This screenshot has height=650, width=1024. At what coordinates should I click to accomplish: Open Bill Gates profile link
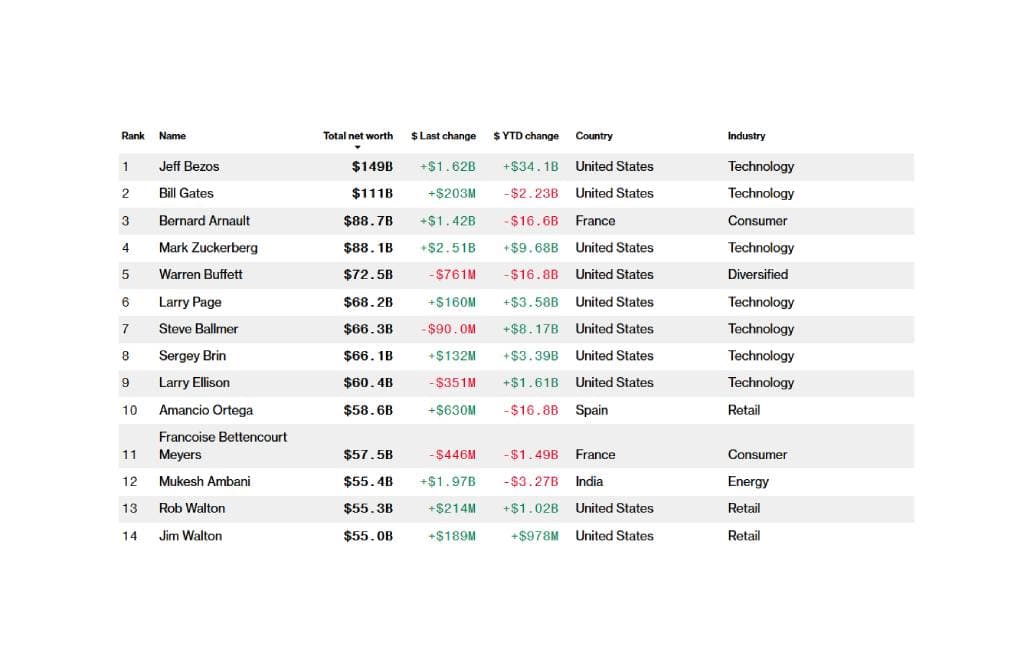pos(186,193)
